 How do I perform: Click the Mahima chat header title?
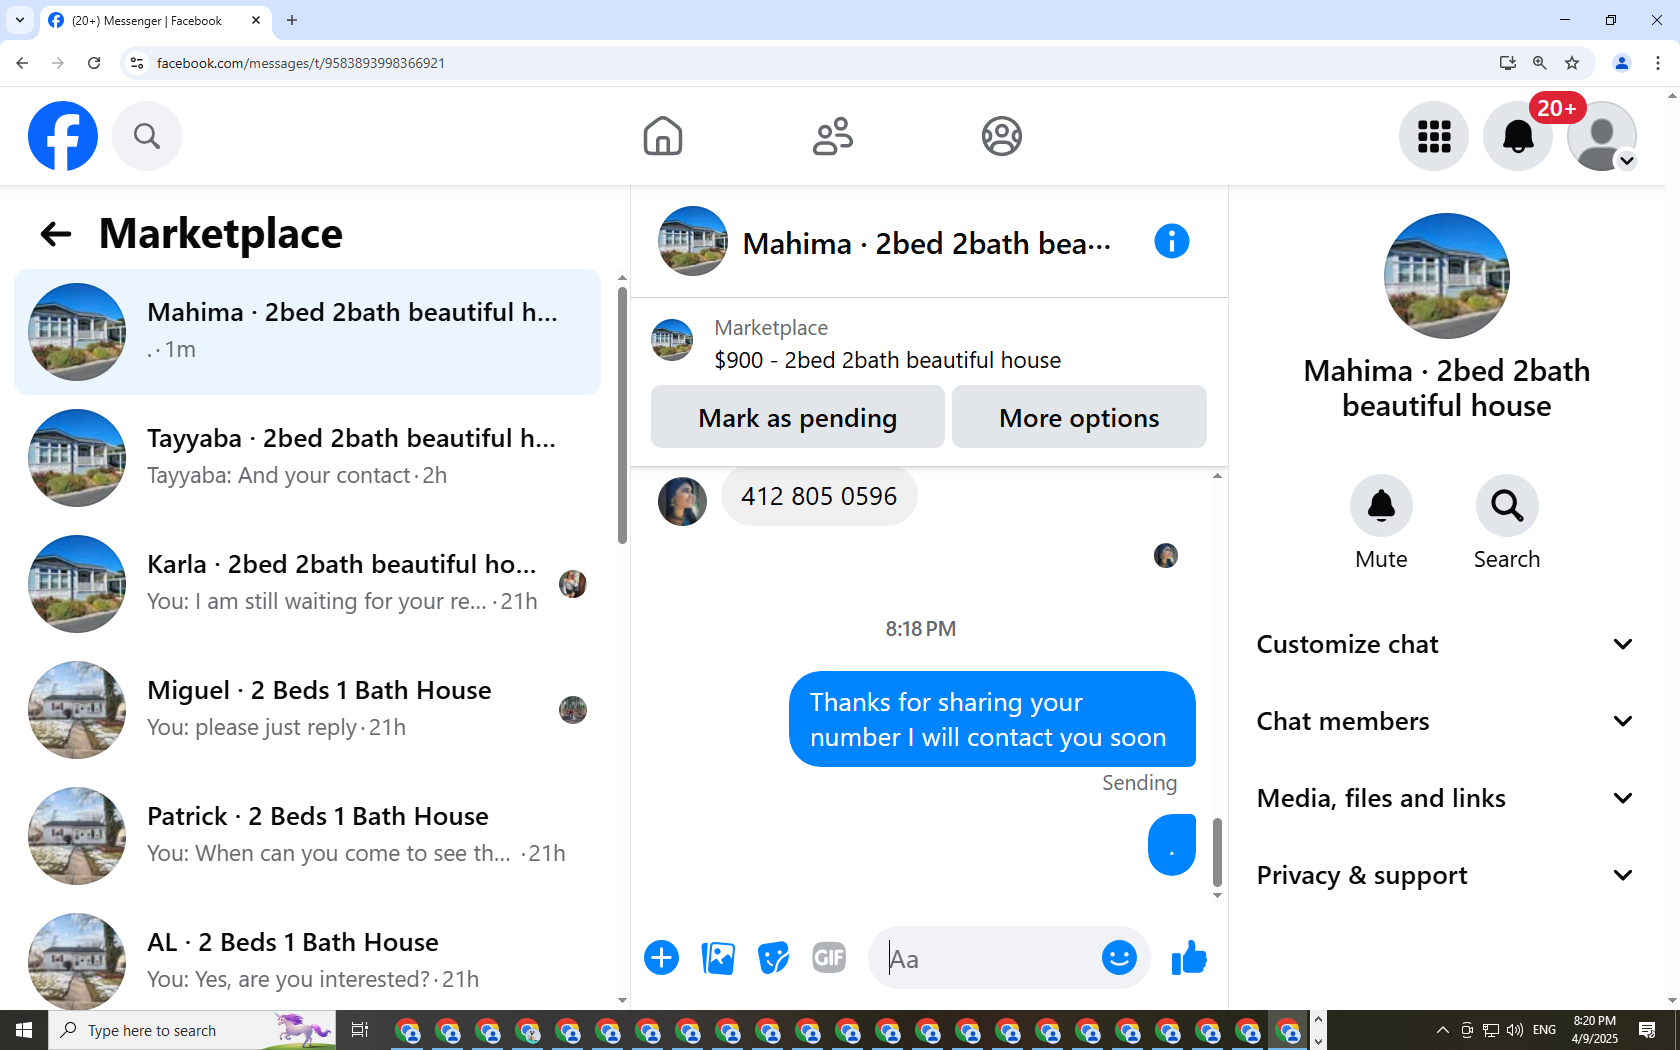point(926,243)
